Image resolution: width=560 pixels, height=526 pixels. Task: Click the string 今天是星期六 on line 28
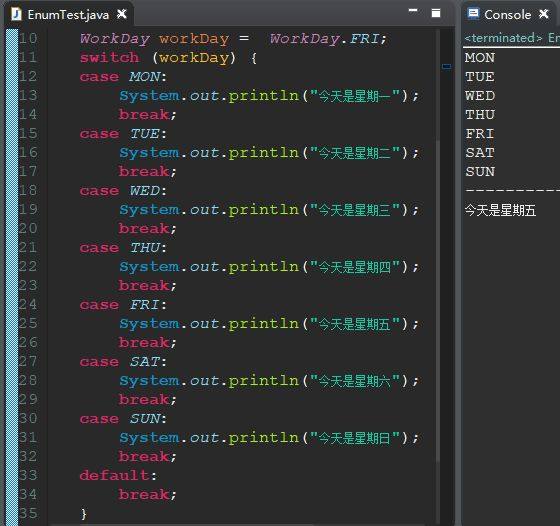coord(355,381)
